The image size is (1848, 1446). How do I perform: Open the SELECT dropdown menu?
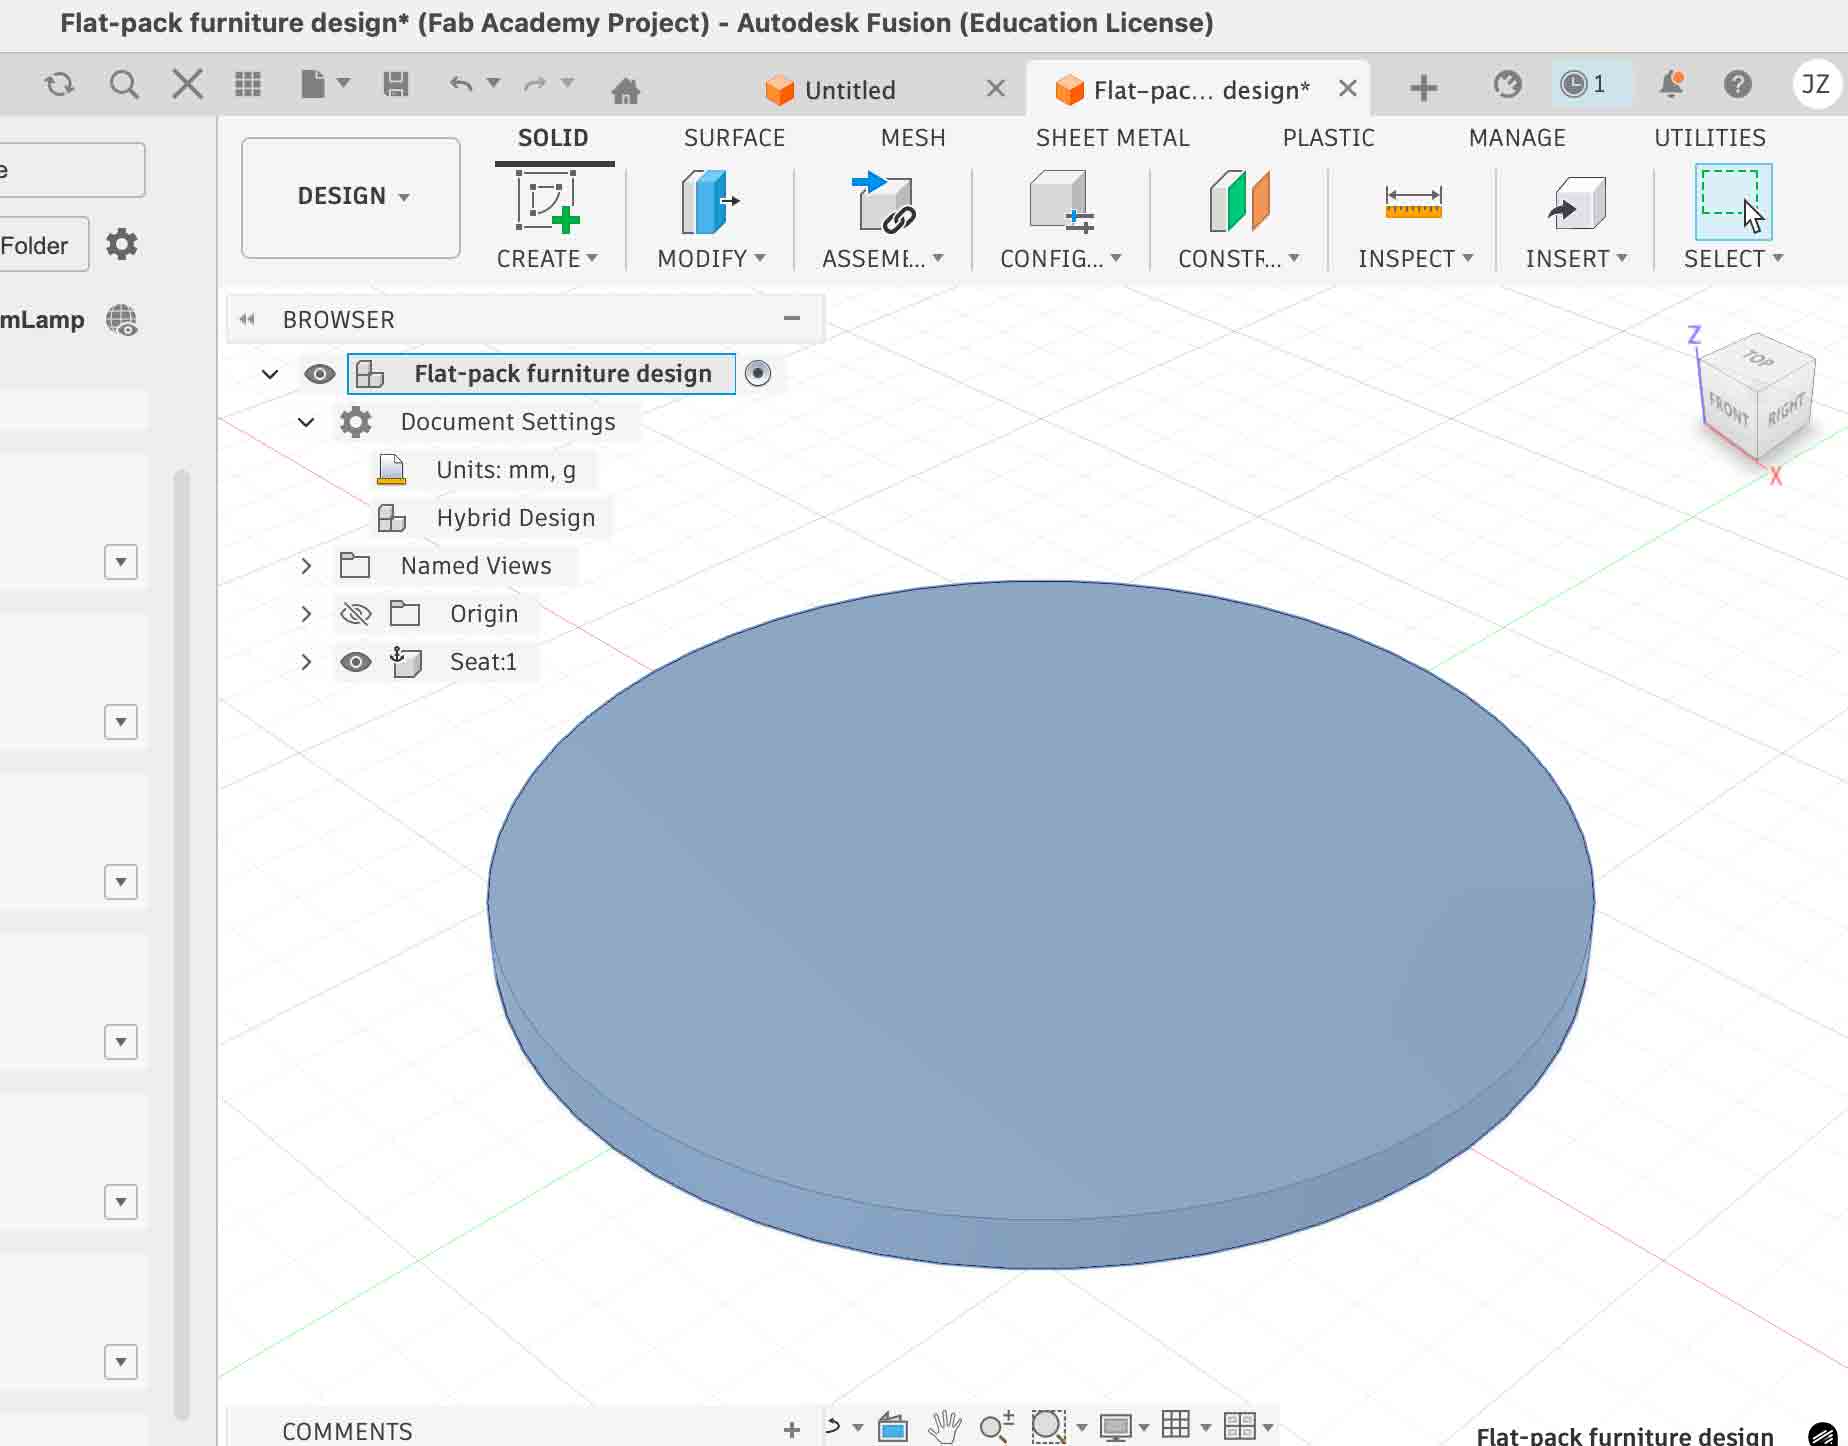point(1733,259)
